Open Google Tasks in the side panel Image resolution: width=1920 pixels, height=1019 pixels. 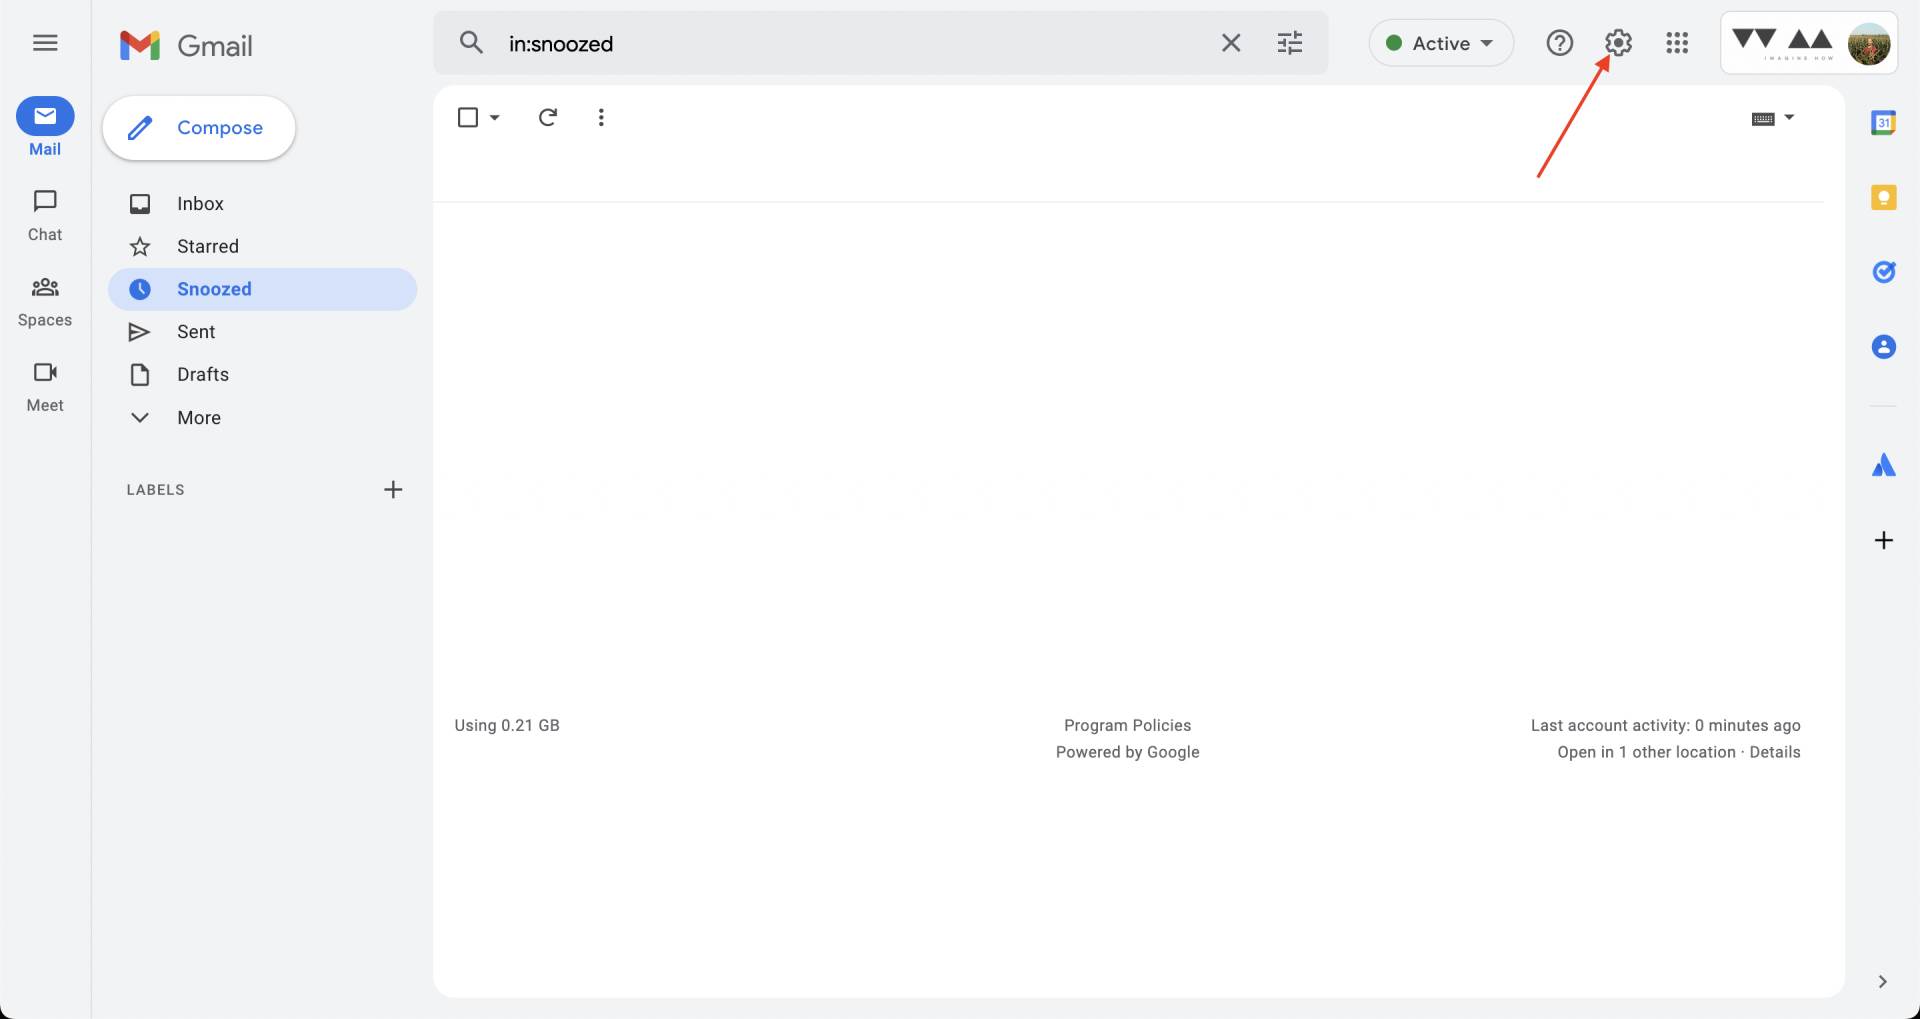click(x=1884, y=272)
